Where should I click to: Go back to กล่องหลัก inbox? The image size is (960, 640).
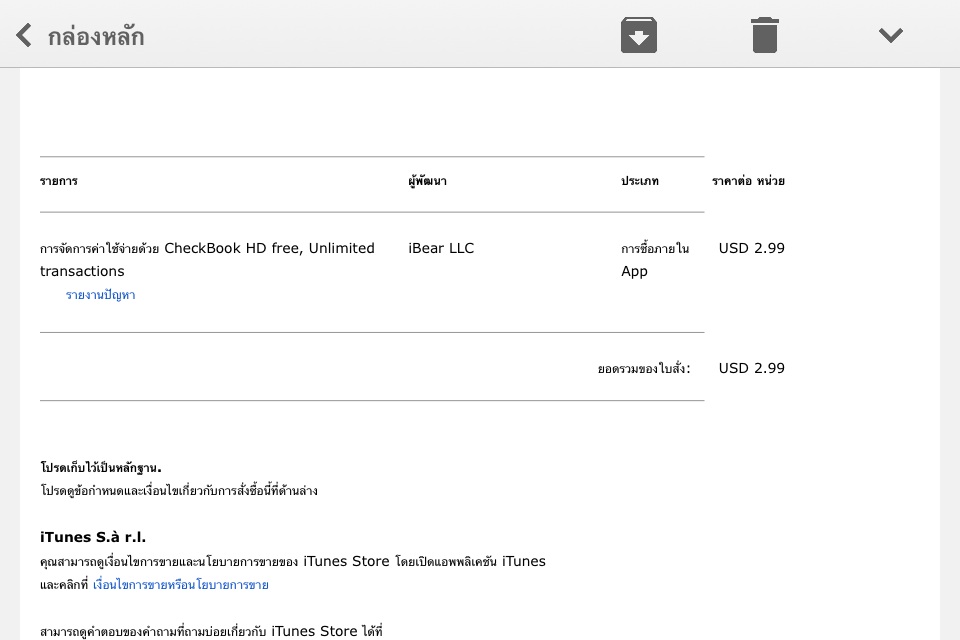[24, 36]
